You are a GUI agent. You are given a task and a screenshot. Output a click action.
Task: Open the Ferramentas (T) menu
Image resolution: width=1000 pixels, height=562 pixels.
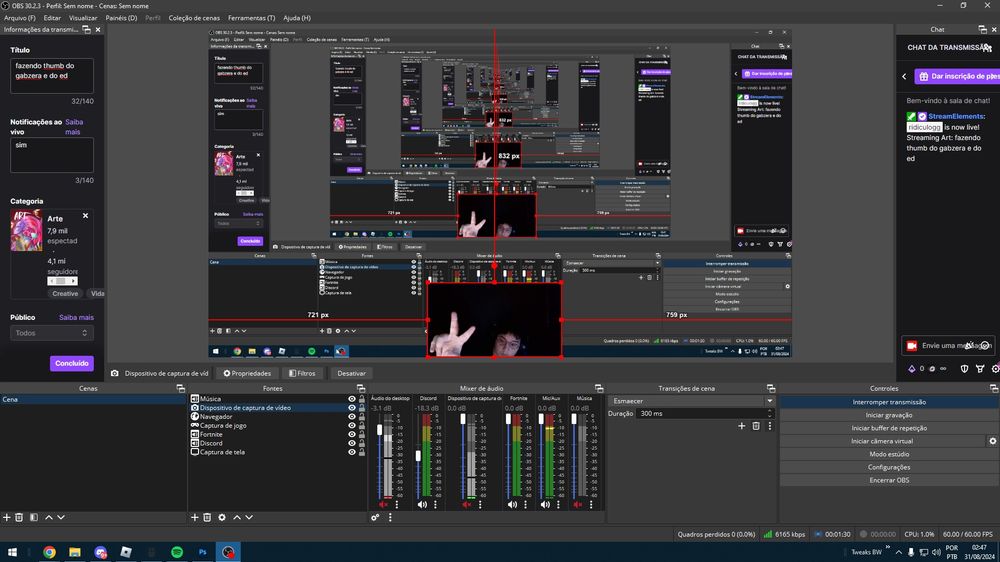[x=251, y=18]
